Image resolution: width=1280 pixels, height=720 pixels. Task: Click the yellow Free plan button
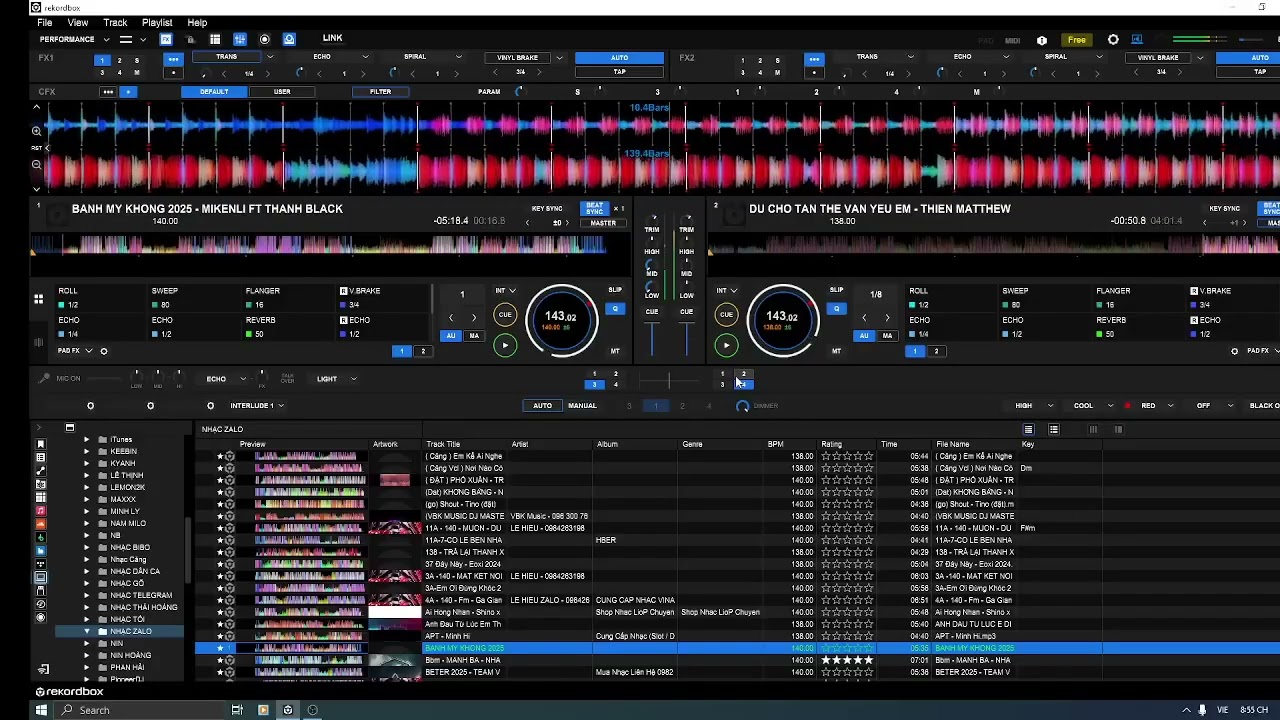coord(1077,40)
